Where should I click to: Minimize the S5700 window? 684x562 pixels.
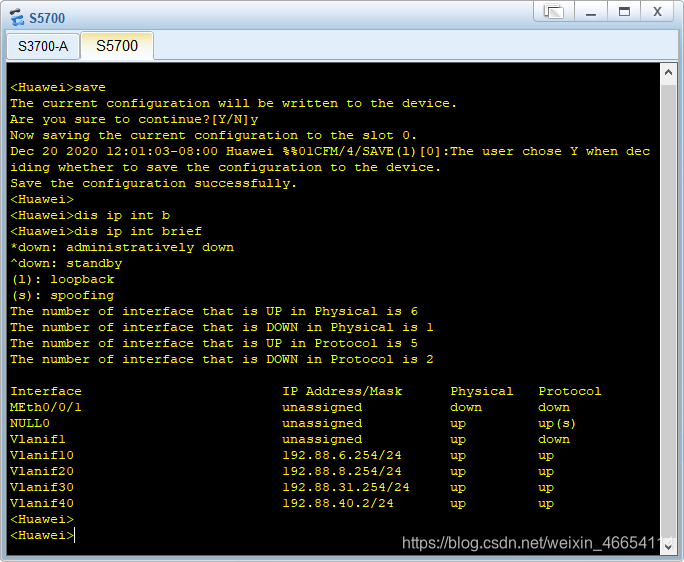click(x=591, y=11)
